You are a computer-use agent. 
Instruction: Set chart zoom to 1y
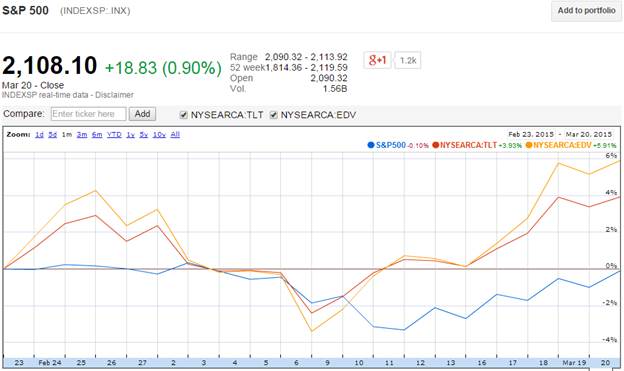[131, 135]
